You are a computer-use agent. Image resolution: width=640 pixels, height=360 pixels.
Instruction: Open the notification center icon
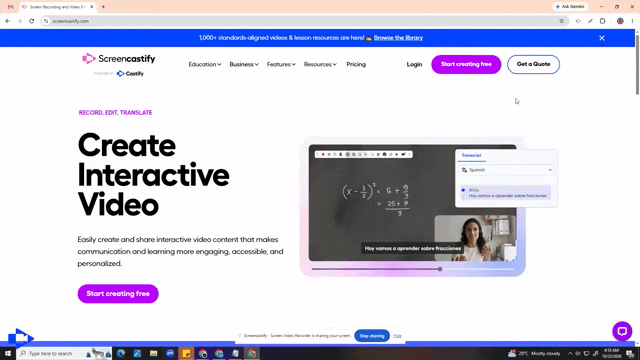[631, 353]
